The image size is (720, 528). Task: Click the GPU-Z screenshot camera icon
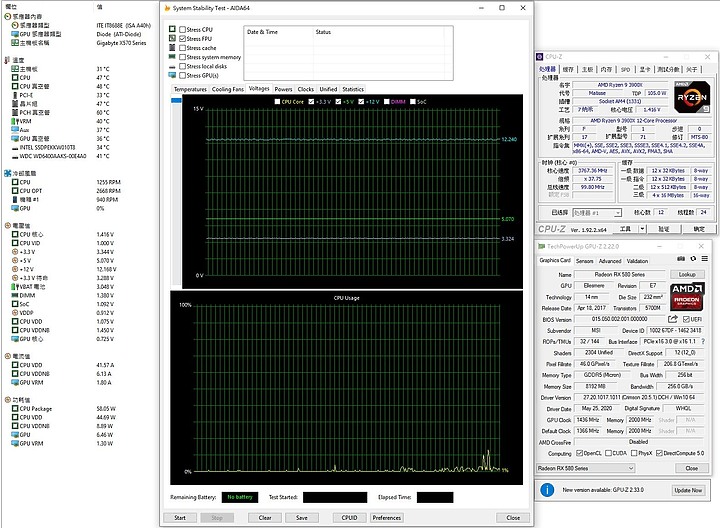681,259
